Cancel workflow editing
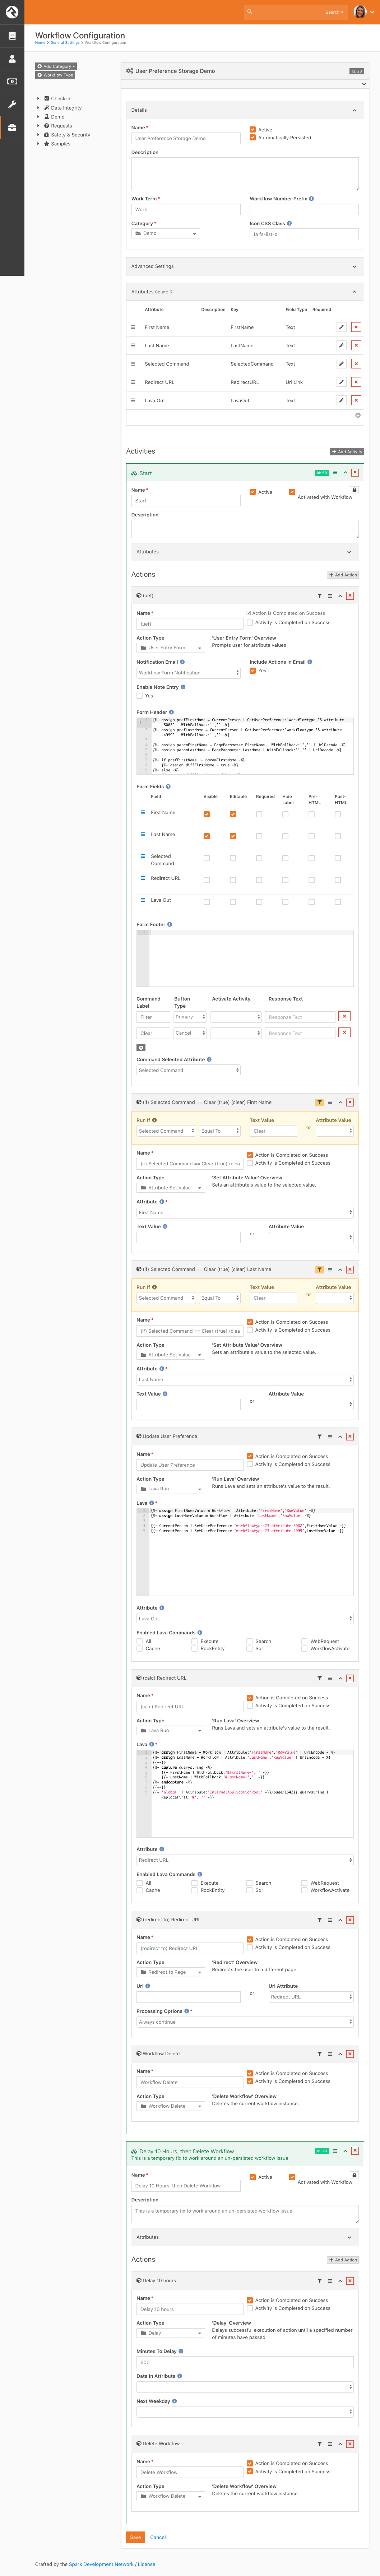The image size is (380, 2576). (158, 2537)
